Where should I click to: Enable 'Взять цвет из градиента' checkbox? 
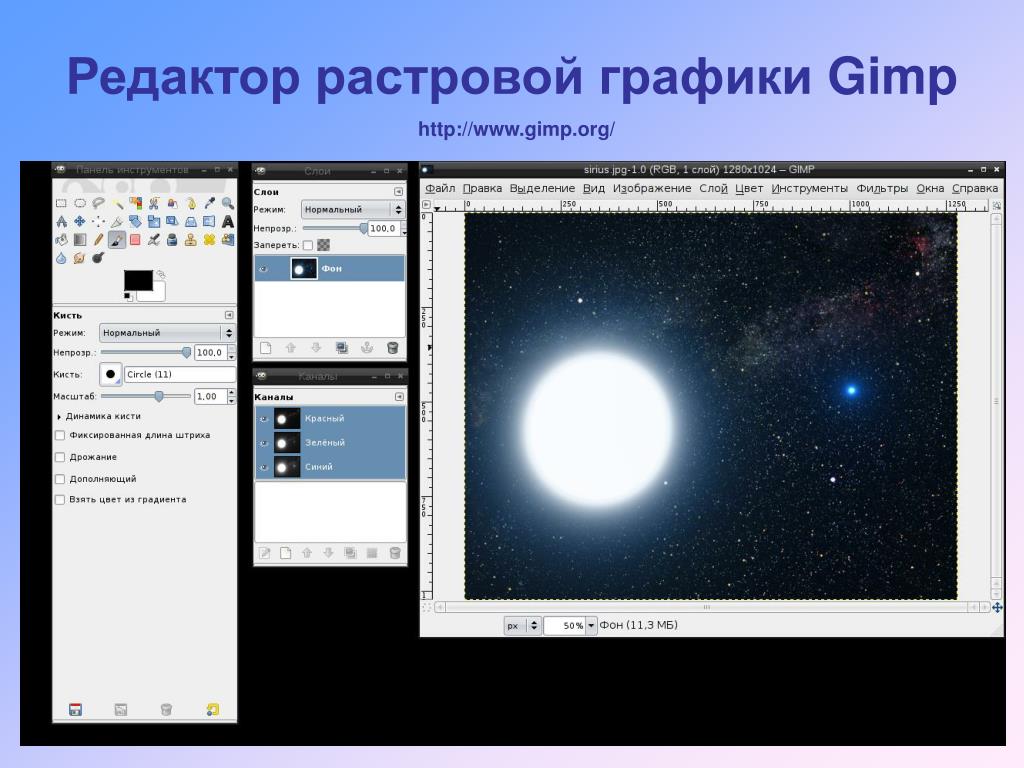coord(60,500)
